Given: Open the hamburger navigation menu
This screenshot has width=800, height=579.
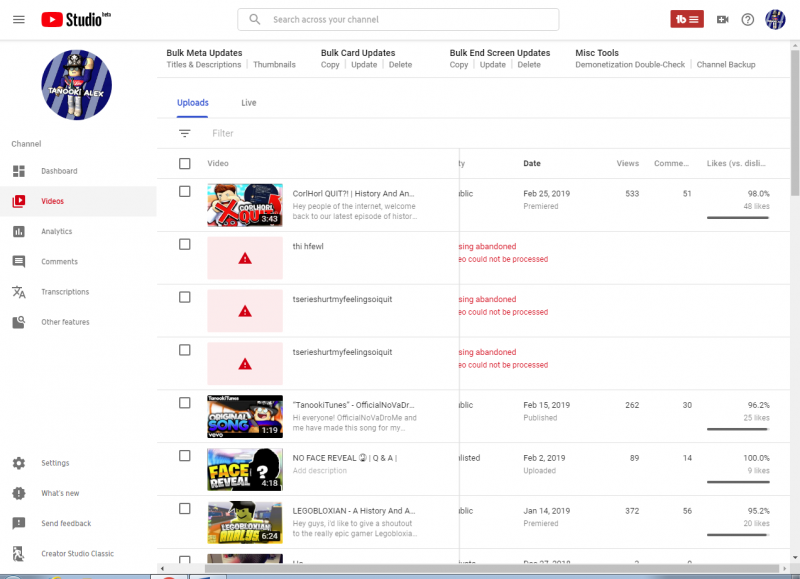Looking at the screenshot, I should (18, 19).
